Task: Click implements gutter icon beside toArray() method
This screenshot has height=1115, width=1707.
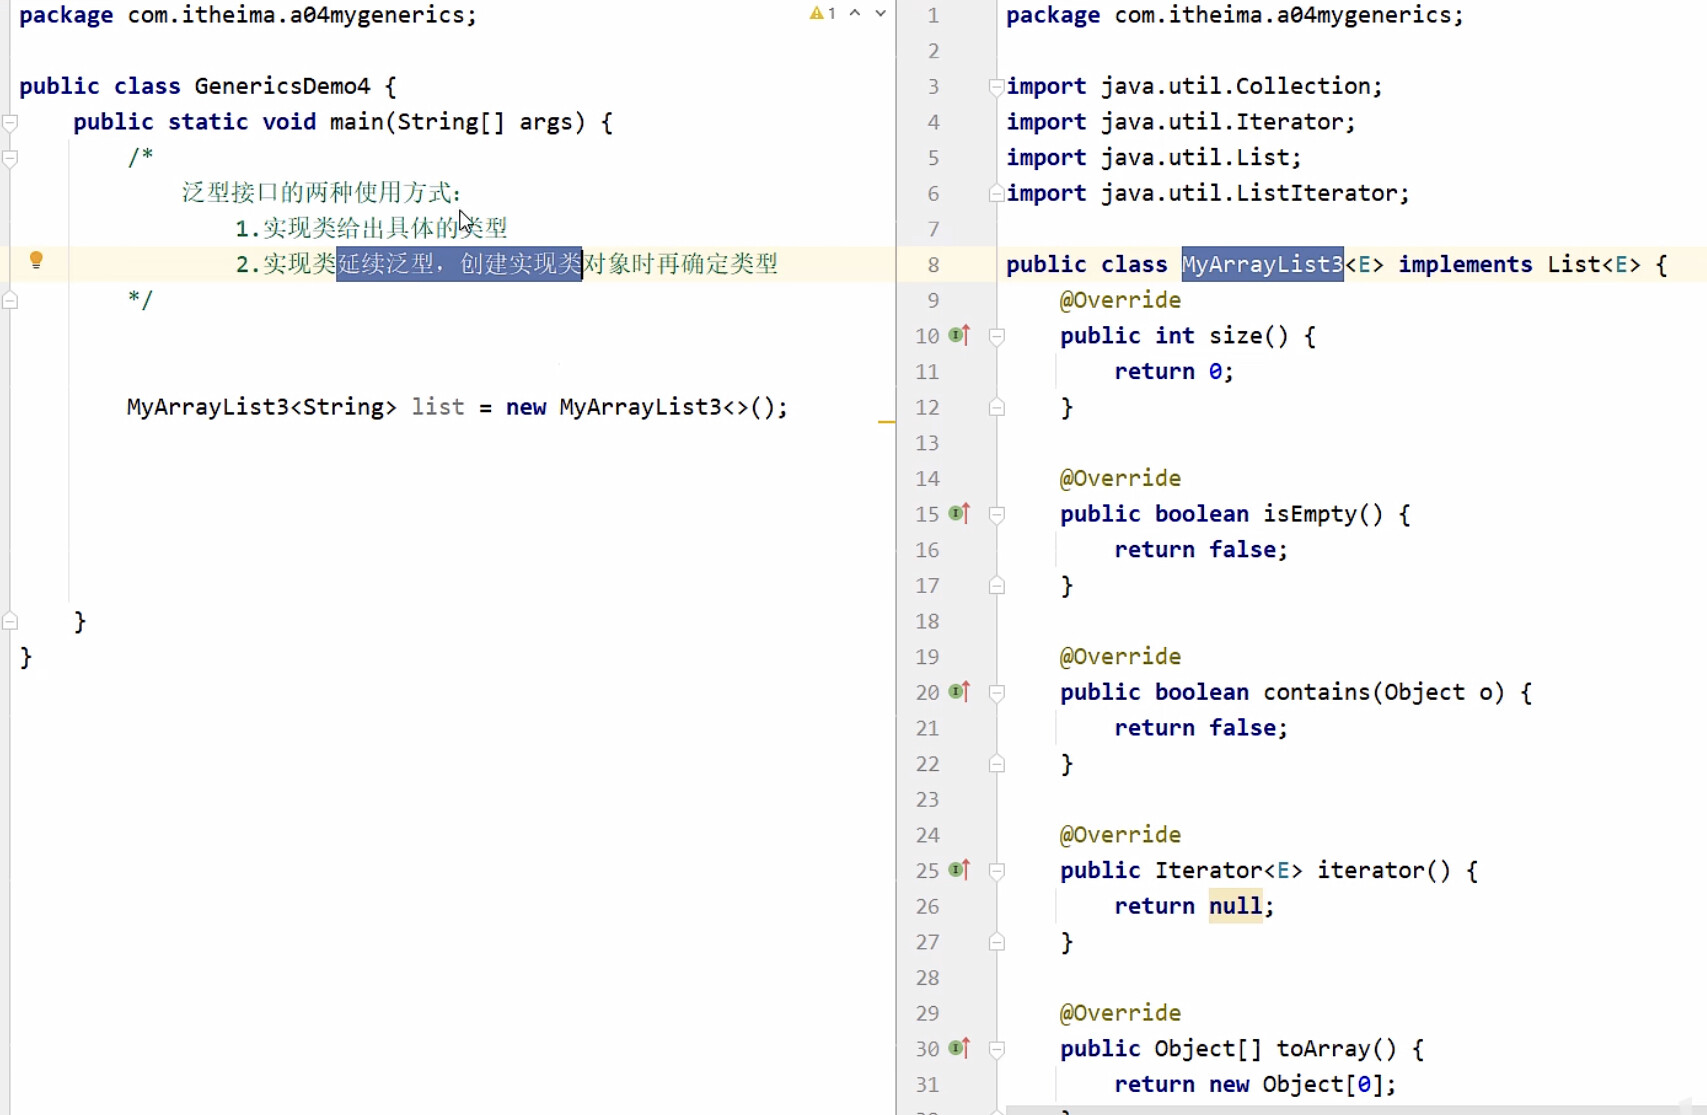Action: pos(959,1048)
